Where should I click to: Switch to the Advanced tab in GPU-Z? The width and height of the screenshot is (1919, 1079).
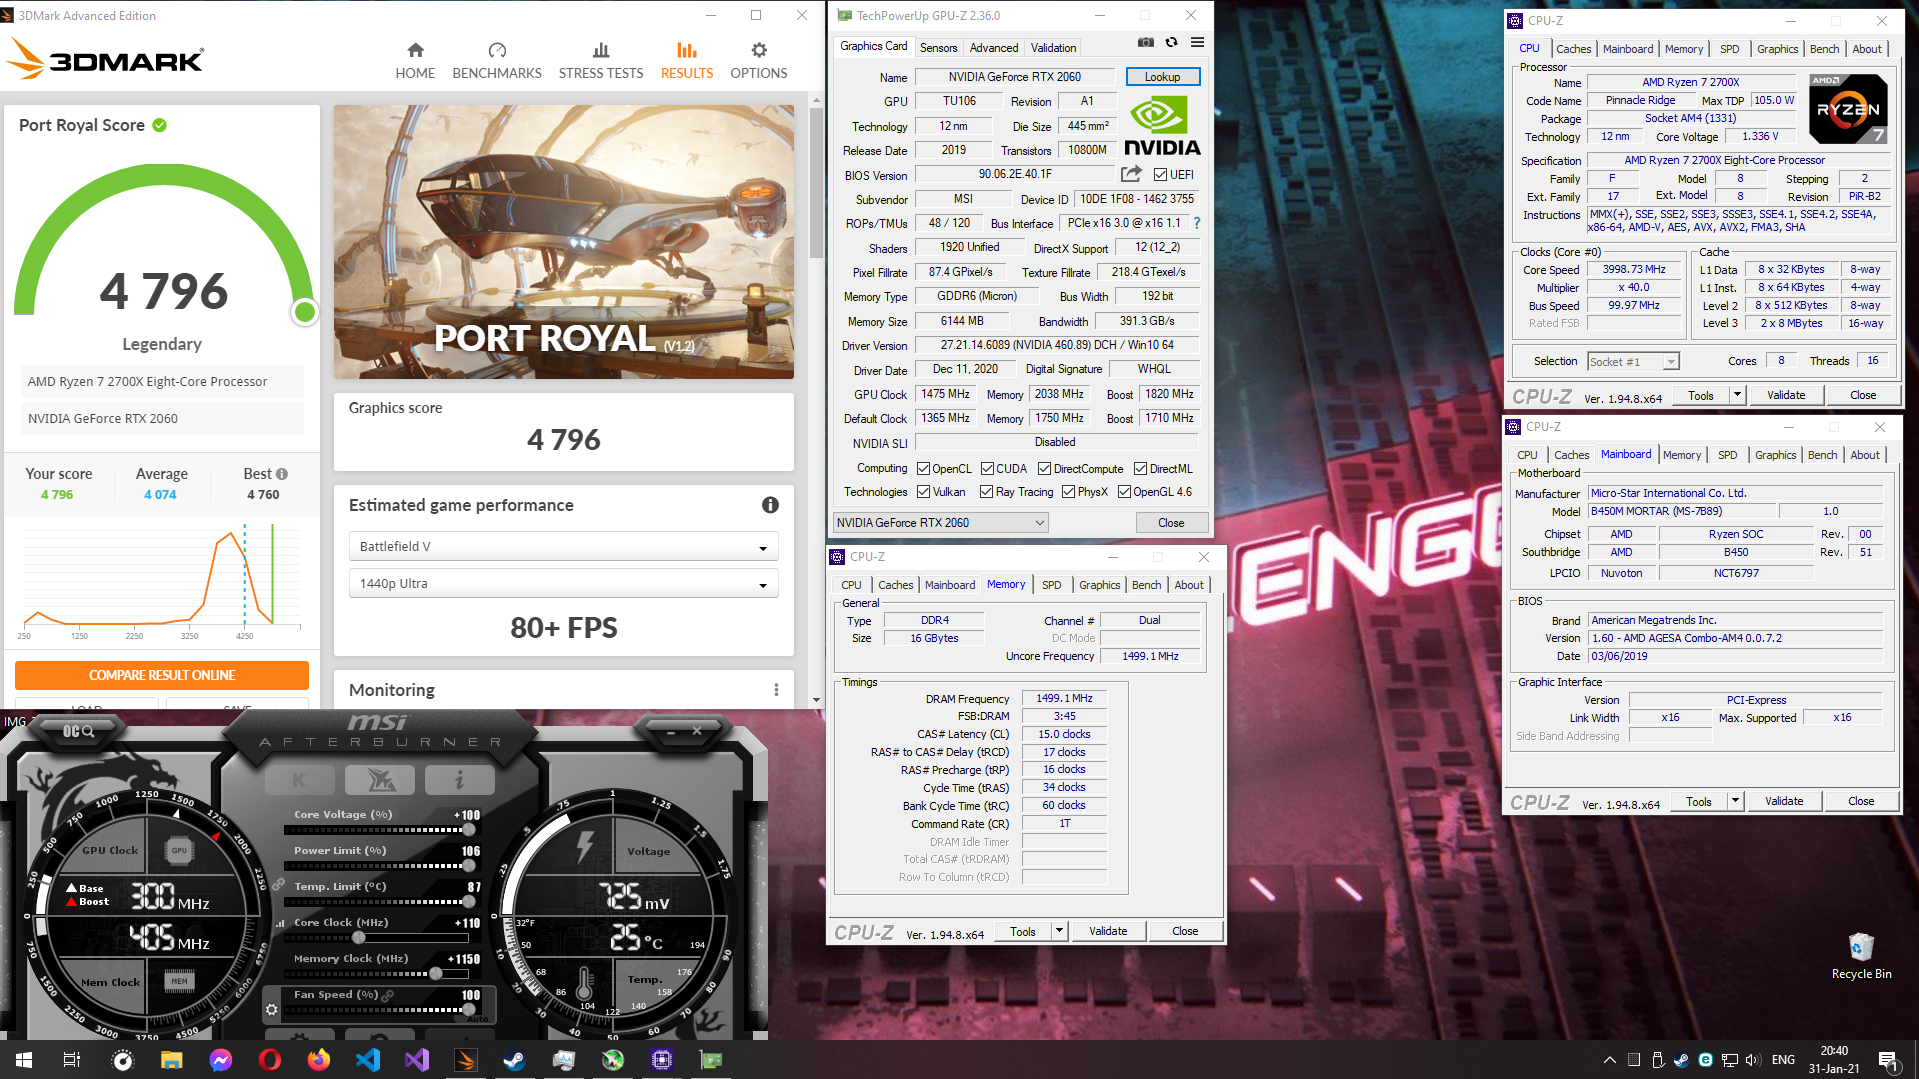tap(993, 48)
